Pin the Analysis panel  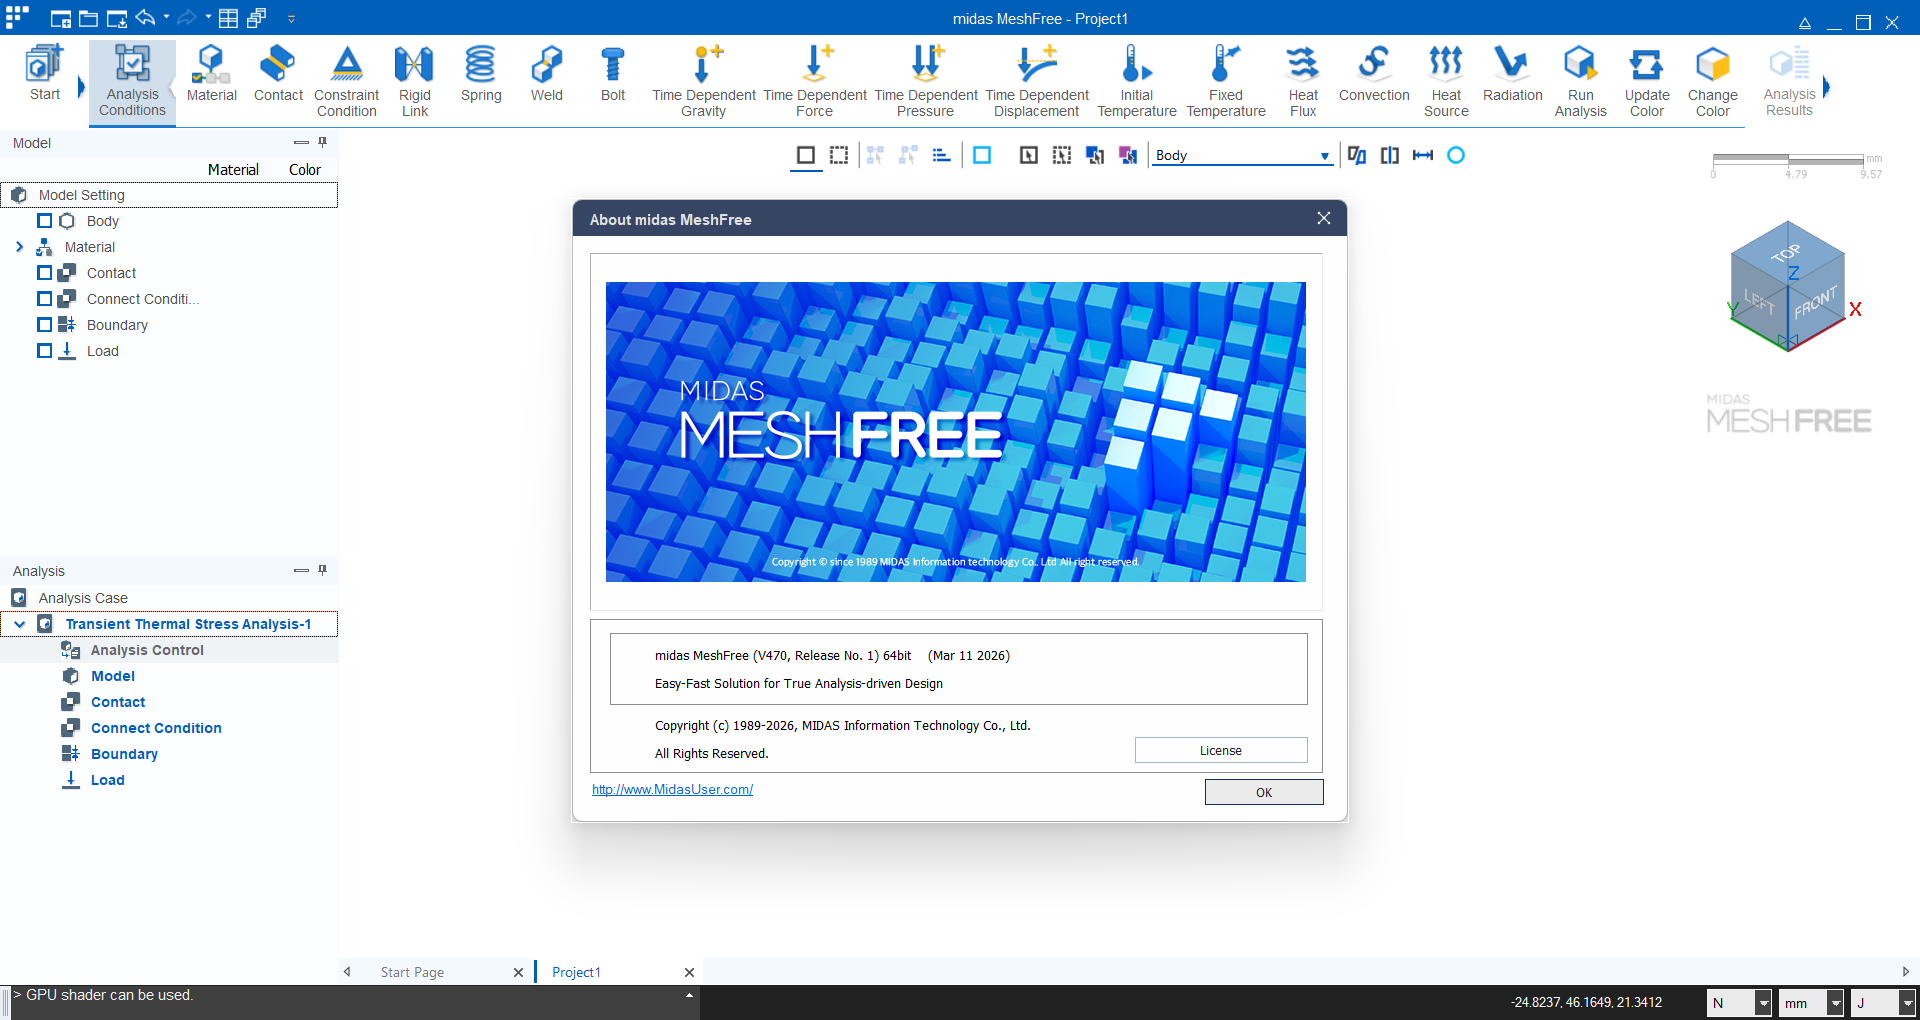(x=322, y=570)
